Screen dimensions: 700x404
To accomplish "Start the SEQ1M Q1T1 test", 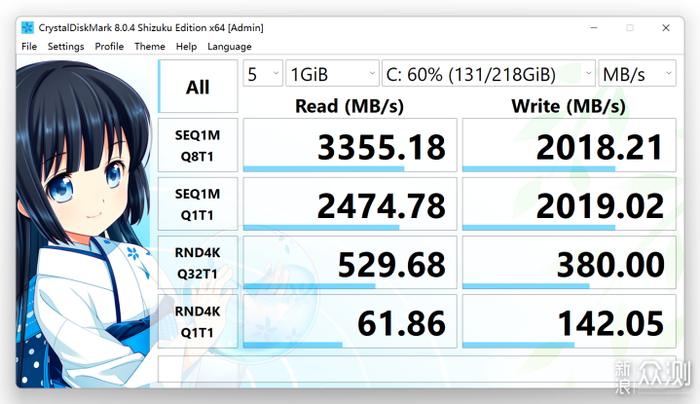I will pyautogui.click(x=198, y=204).
